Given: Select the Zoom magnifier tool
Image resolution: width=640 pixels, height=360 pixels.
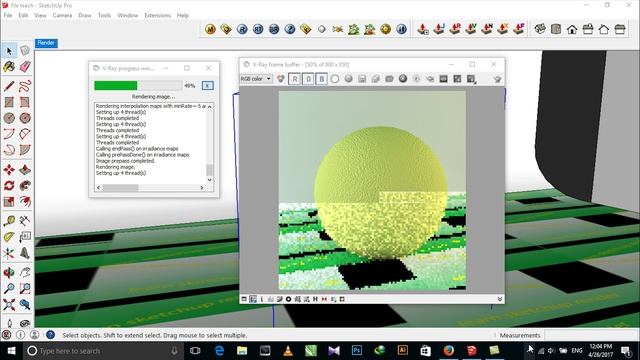Looking at the screenshot, I should (9, 289).
